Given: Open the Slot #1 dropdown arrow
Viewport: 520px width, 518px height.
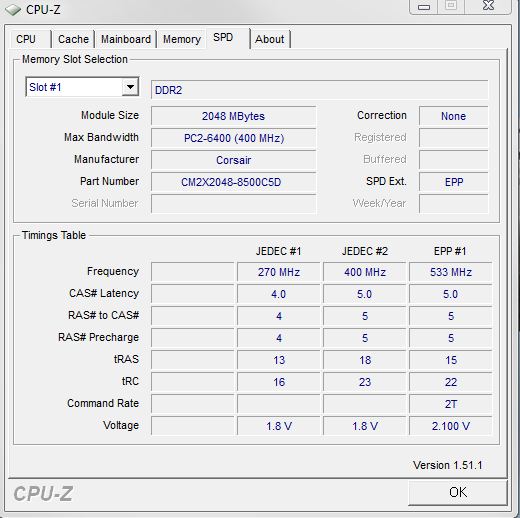Looking at the screenshot, I should tap(130, 87).
